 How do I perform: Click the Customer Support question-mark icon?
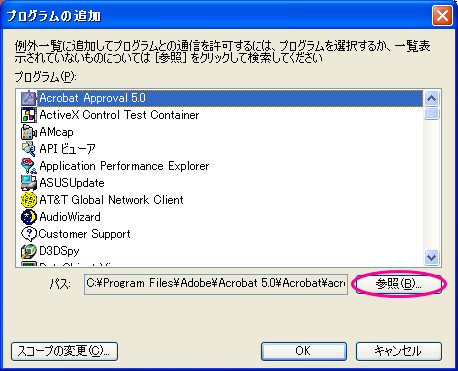[x=29, y=234]
